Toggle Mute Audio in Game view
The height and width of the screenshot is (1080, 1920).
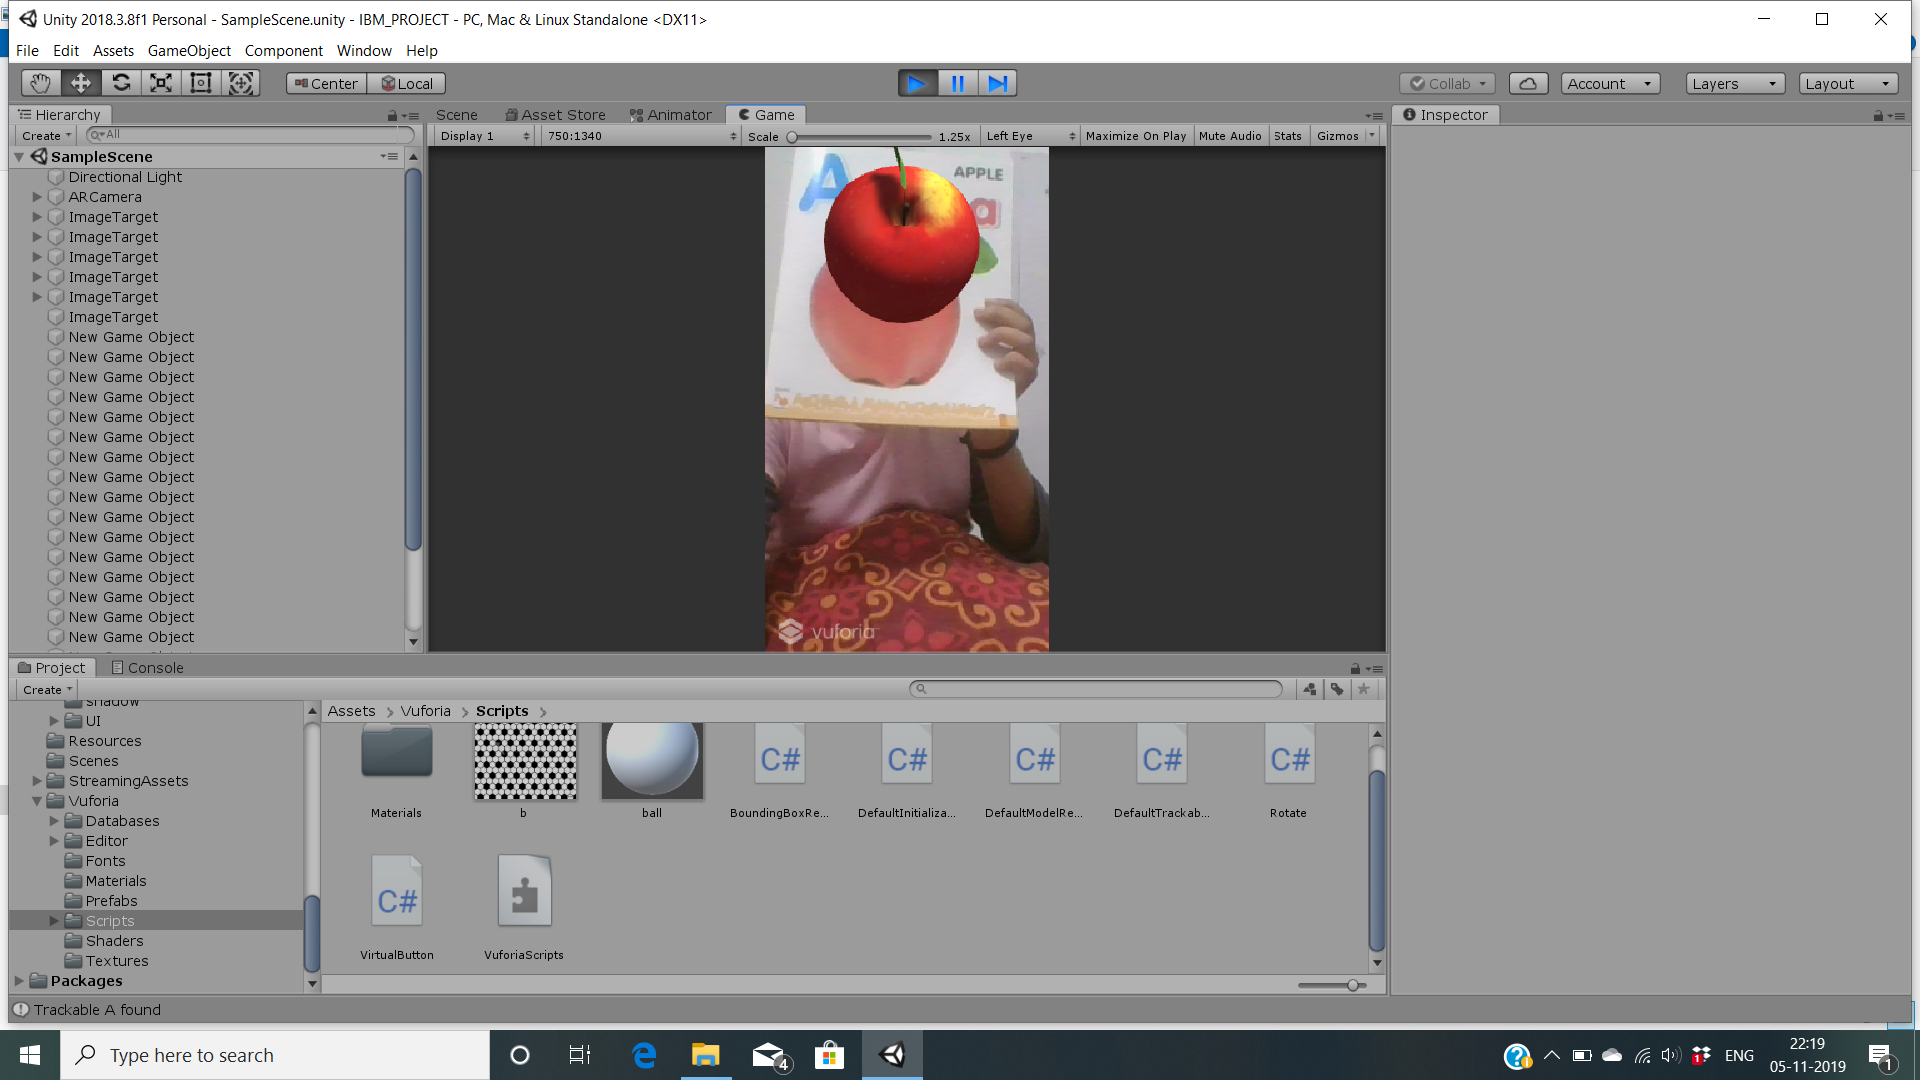[1230, 136]
